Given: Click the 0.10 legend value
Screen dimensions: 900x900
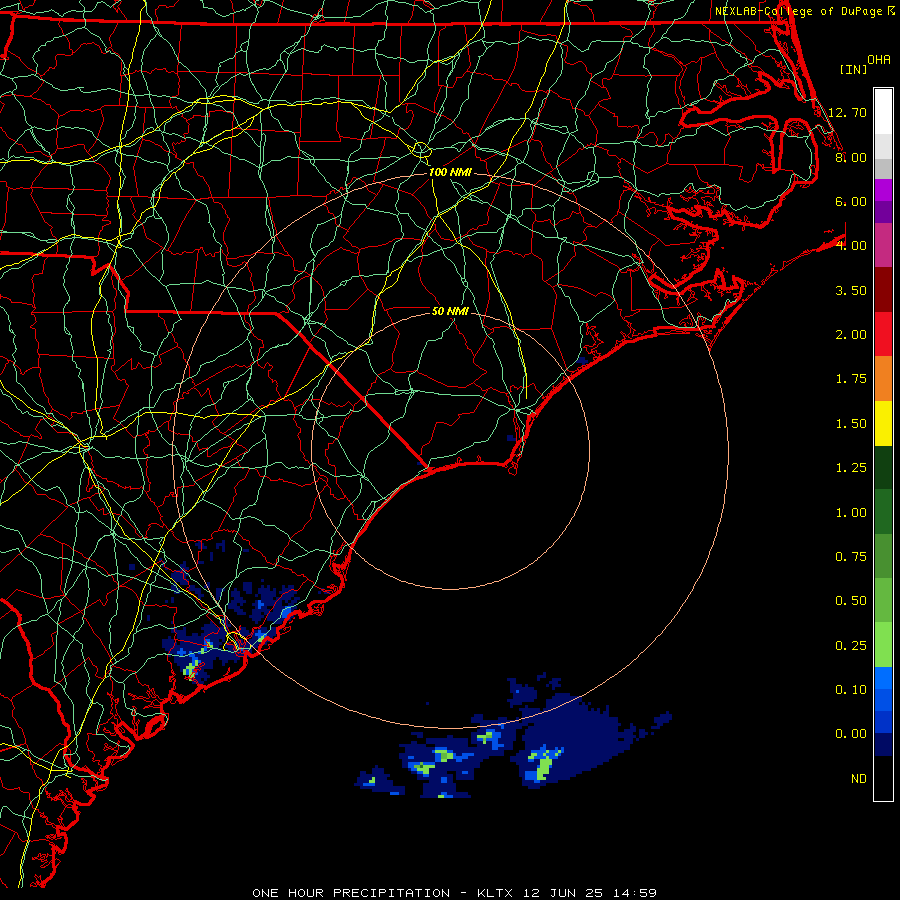Looking at the screenshot, I should point(851,690).
